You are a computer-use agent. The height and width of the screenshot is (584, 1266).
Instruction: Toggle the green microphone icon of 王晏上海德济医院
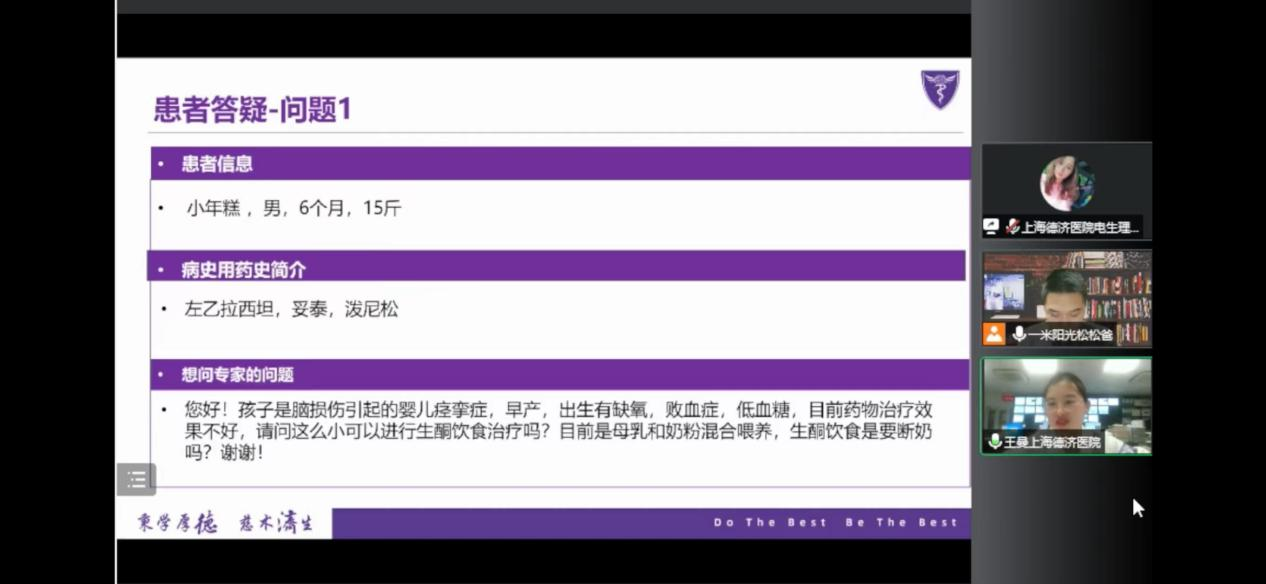pyautogui.click(x=995, y=441)
